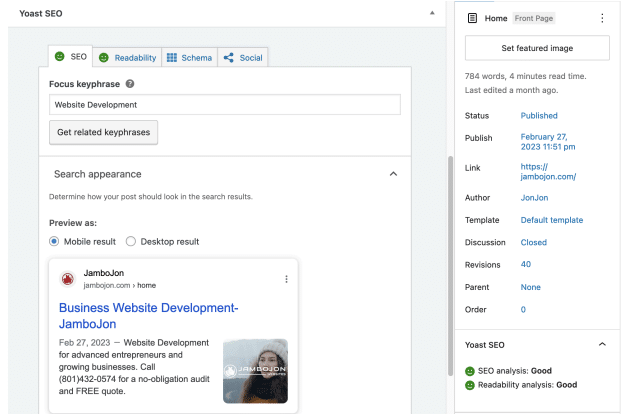
Task: Open the jambojon.com link setting
Action: (548, 172)
